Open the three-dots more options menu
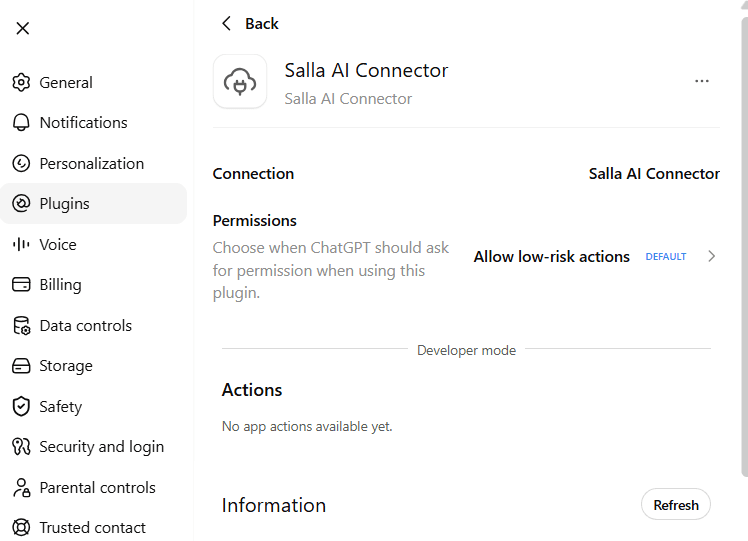Viewport: 748px width, 541px height. (702, 81)
